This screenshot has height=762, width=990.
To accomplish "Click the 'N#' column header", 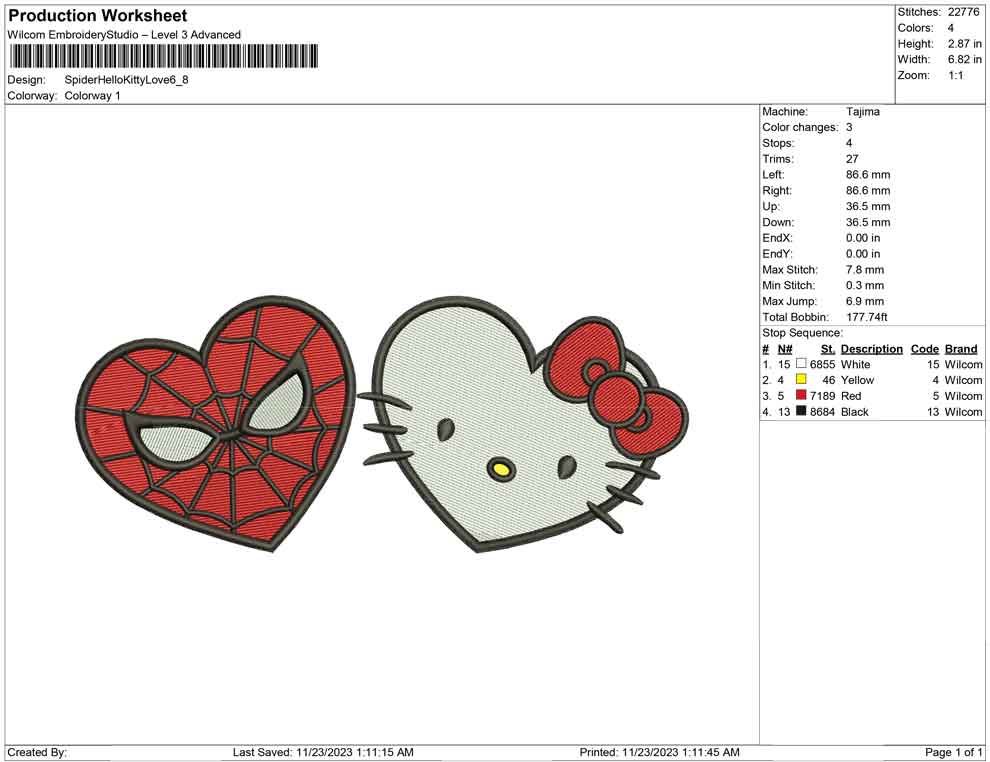I will click(785, 349).
